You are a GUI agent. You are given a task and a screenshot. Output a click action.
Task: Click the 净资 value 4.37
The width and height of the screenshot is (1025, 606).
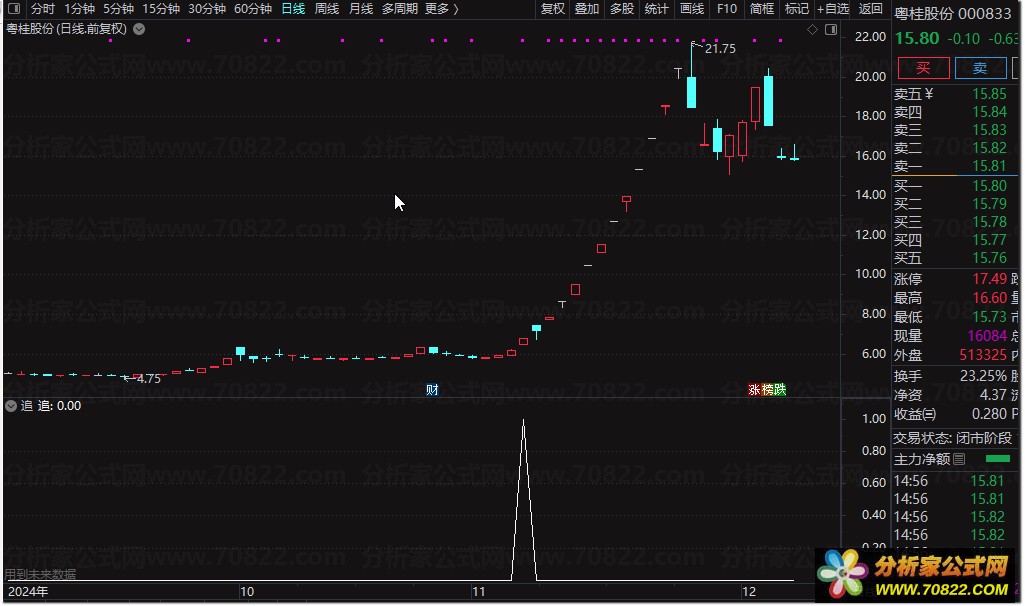(993, 395)
